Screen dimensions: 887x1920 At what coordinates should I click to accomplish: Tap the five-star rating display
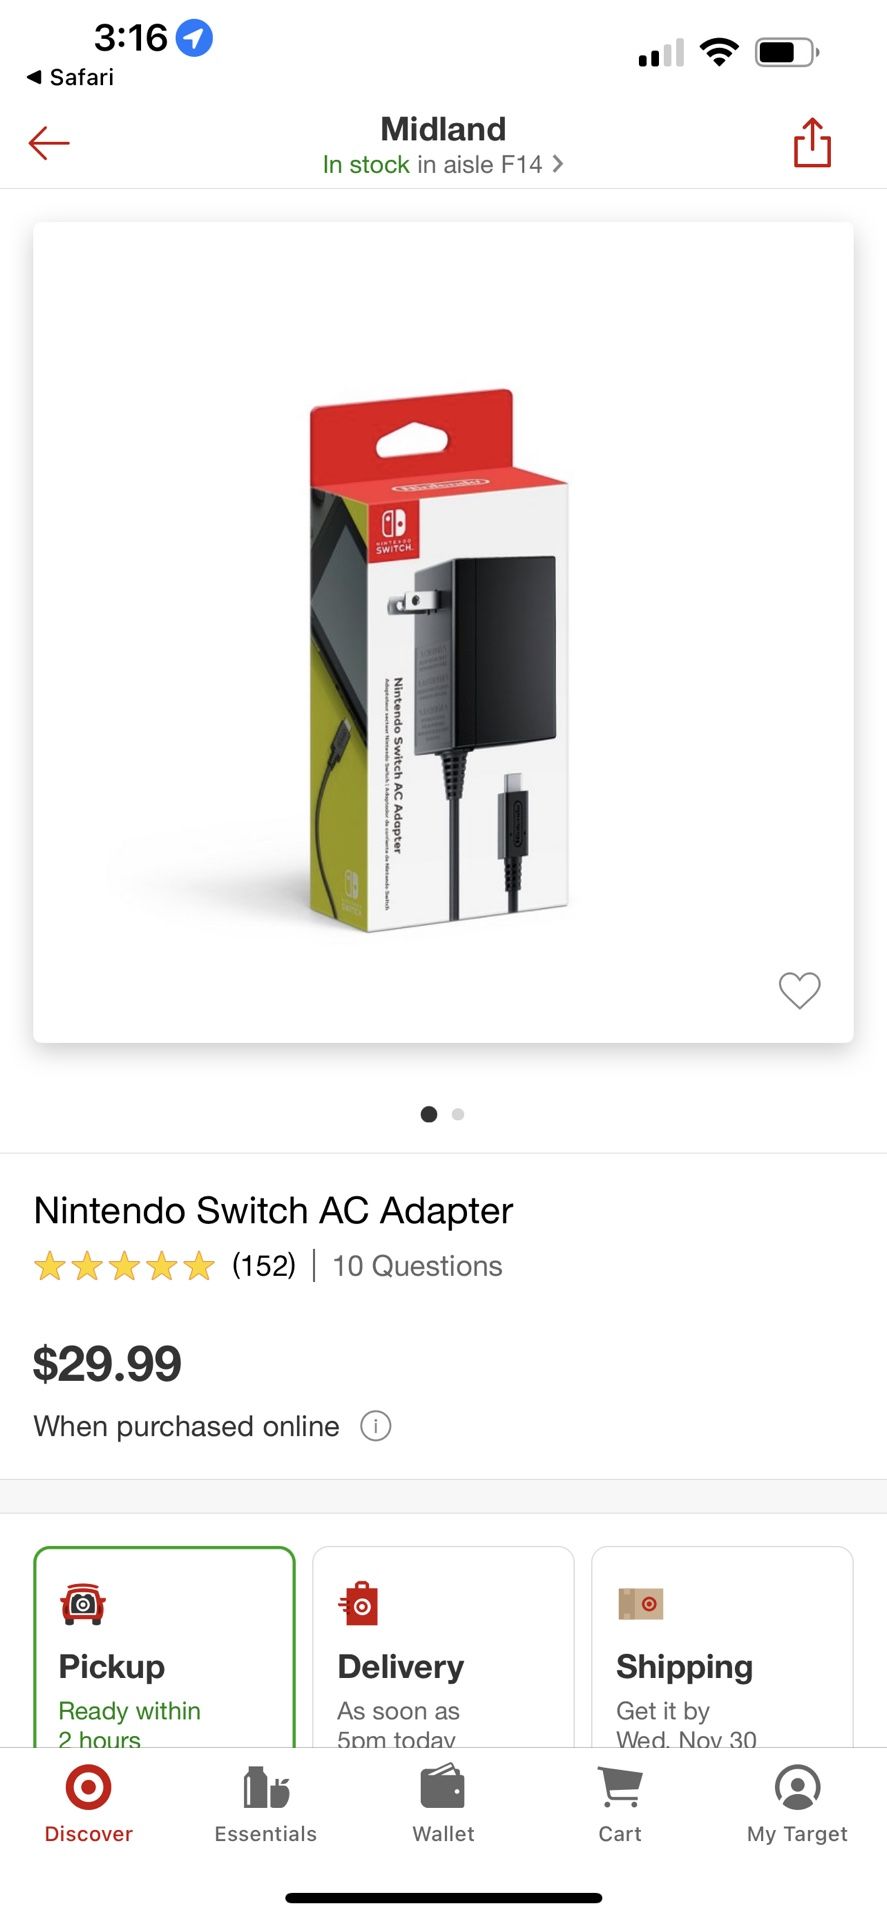click(x=126, y=1266)
